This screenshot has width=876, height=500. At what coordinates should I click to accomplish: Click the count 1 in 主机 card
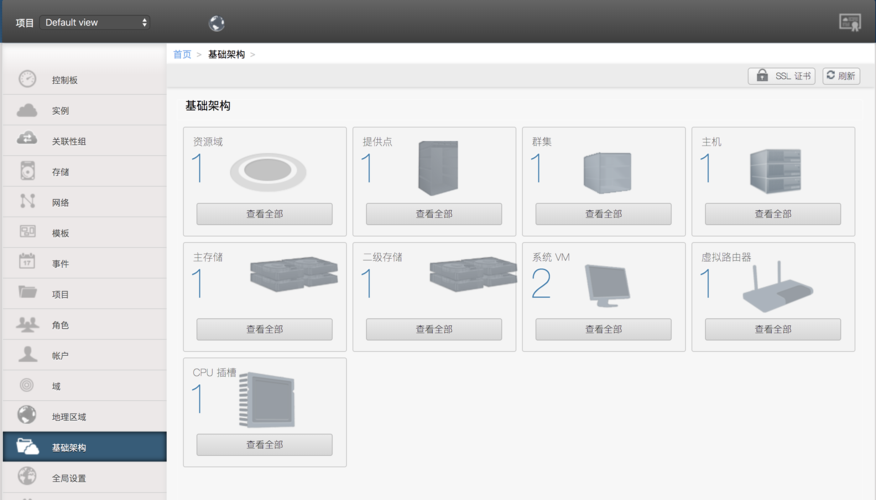(x=706, y=168)
